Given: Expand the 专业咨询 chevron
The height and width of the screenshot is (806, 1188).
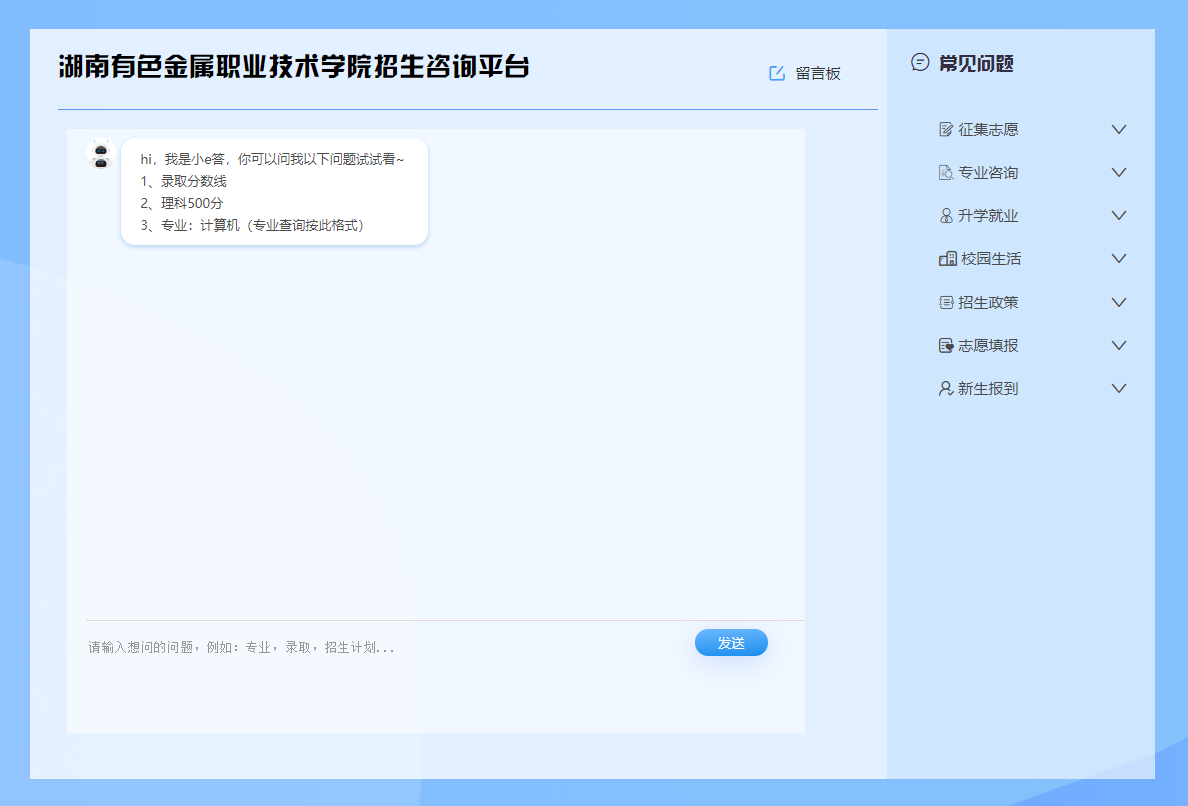Looking at the screenshot, I should coord(1118,173).
